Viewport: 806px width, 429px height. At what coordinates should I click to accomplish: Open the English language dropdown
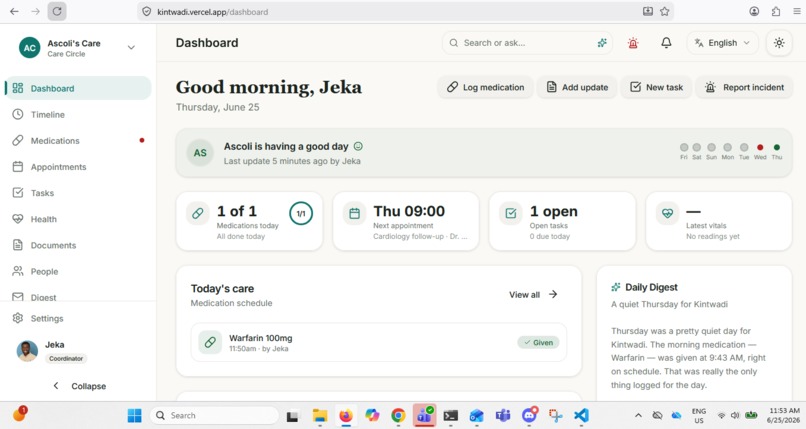722,43
